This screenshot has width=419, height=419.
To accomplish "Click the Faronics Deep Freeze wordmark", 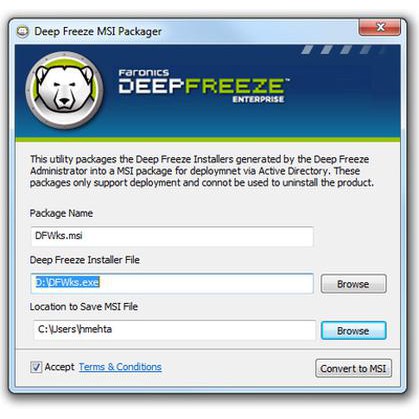I will pyautogui.click(x=204, y=82).
